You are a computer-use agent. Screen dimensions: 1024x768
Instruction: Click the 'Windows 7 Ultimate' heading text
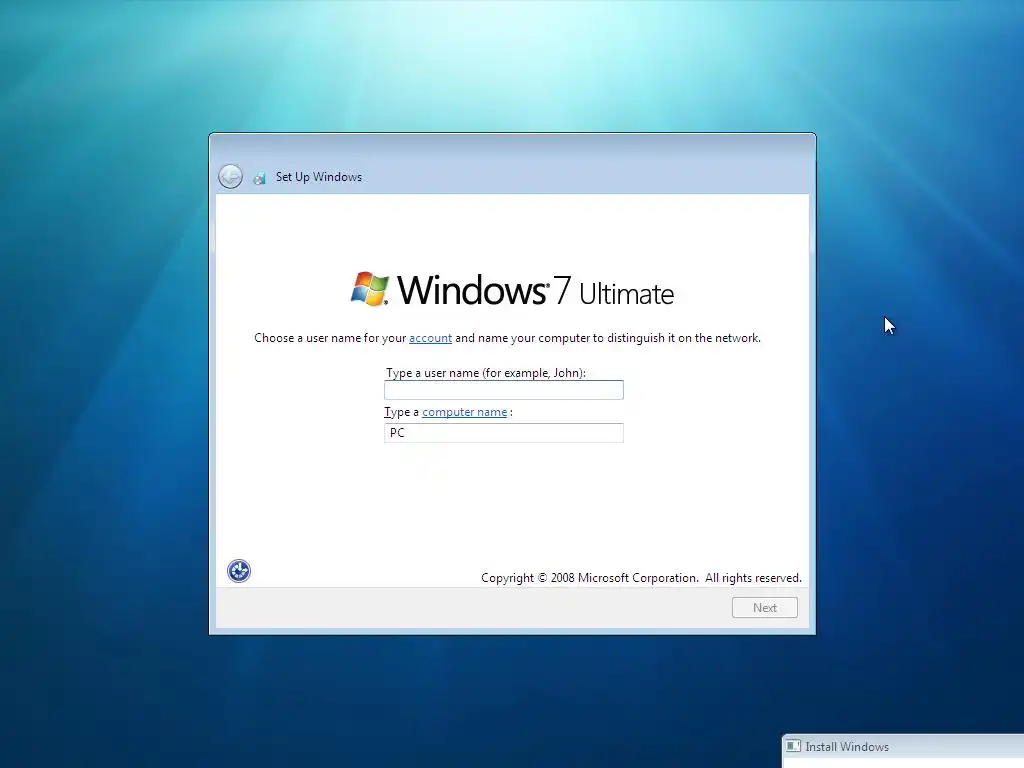[x=536, y=291]
